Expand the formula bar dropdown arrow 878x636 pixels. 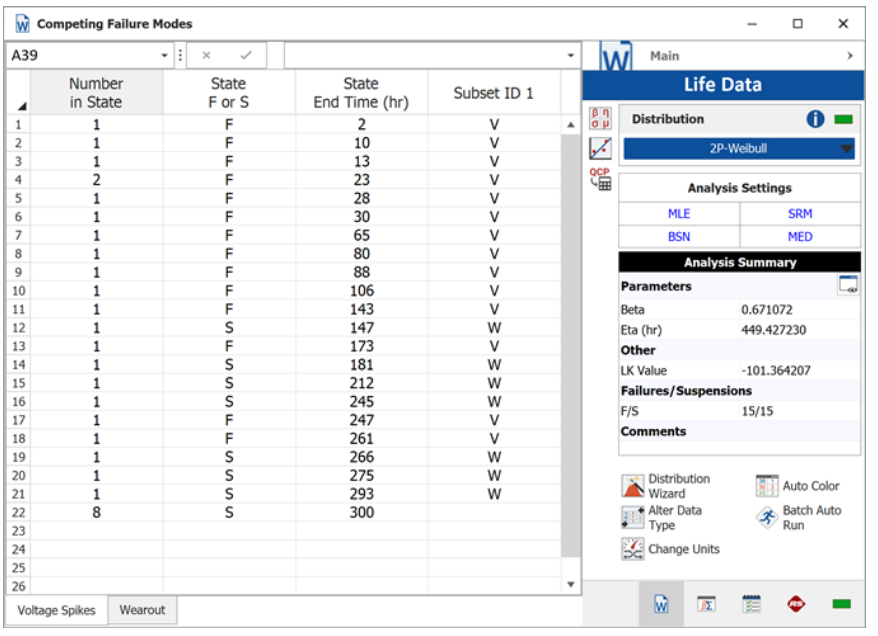click(x=571, y=55)
